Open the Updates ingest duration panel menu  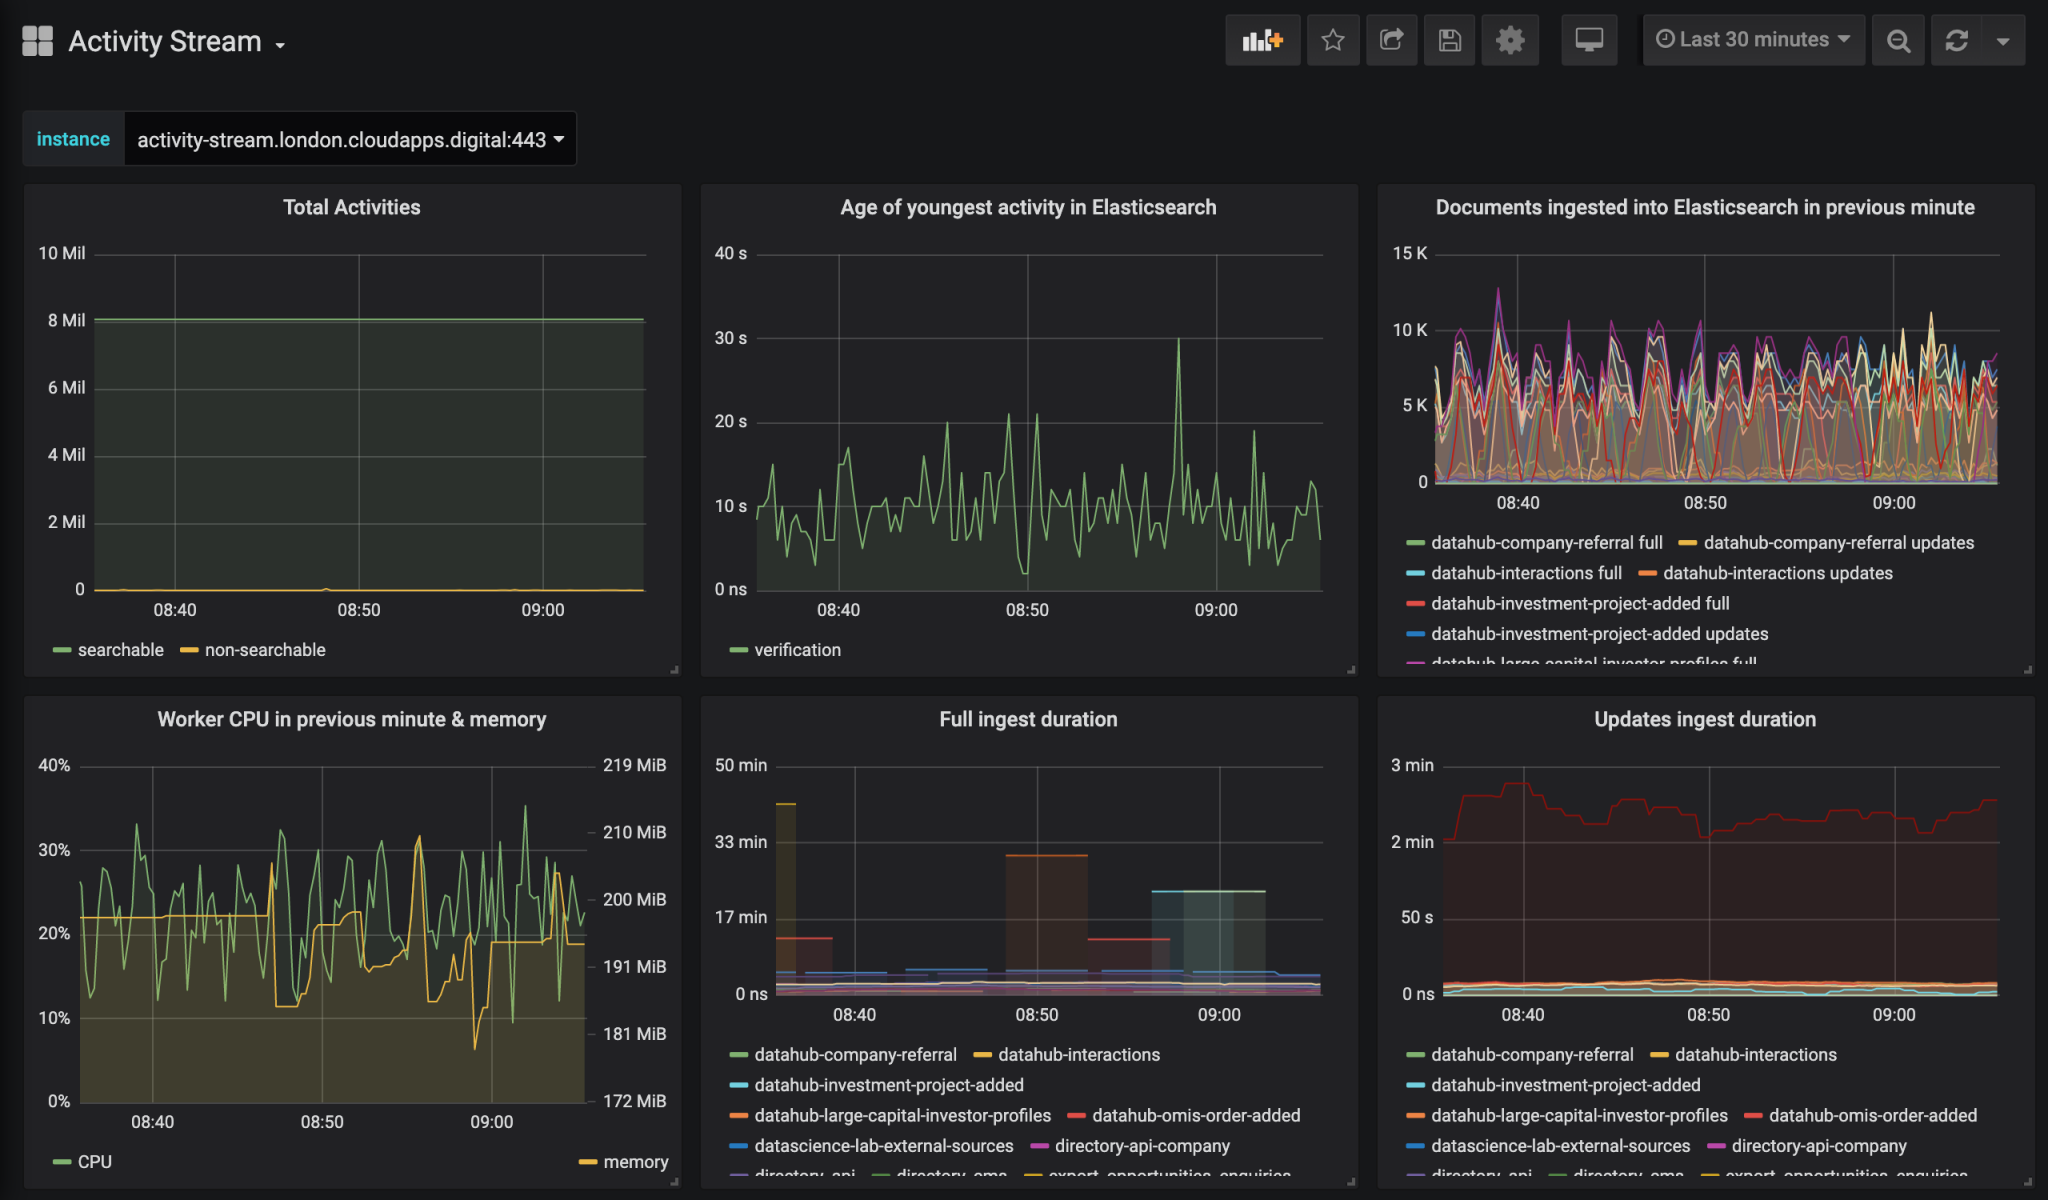1704,719
